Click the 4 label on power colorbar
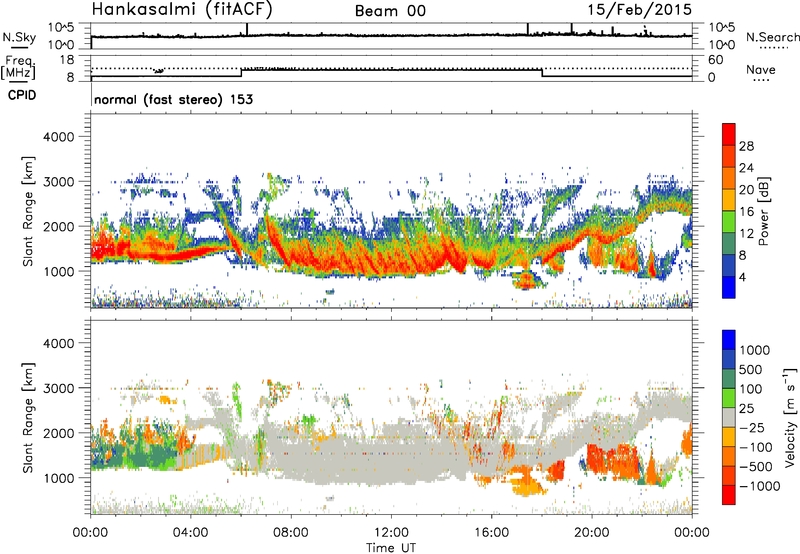800x554 pixels. (743, 278)
